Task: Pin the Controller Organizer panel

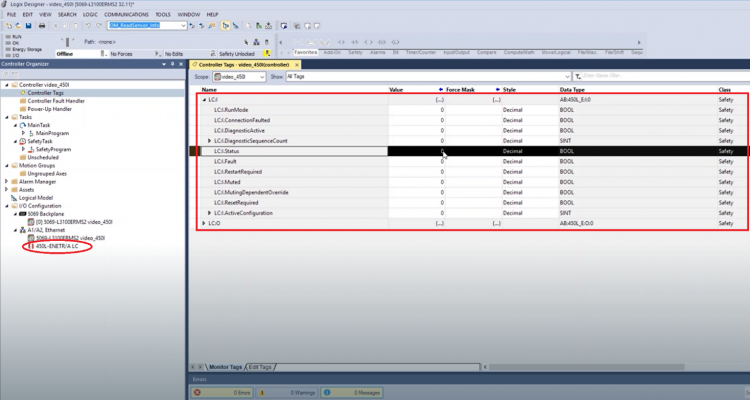Action: point(172,64)
